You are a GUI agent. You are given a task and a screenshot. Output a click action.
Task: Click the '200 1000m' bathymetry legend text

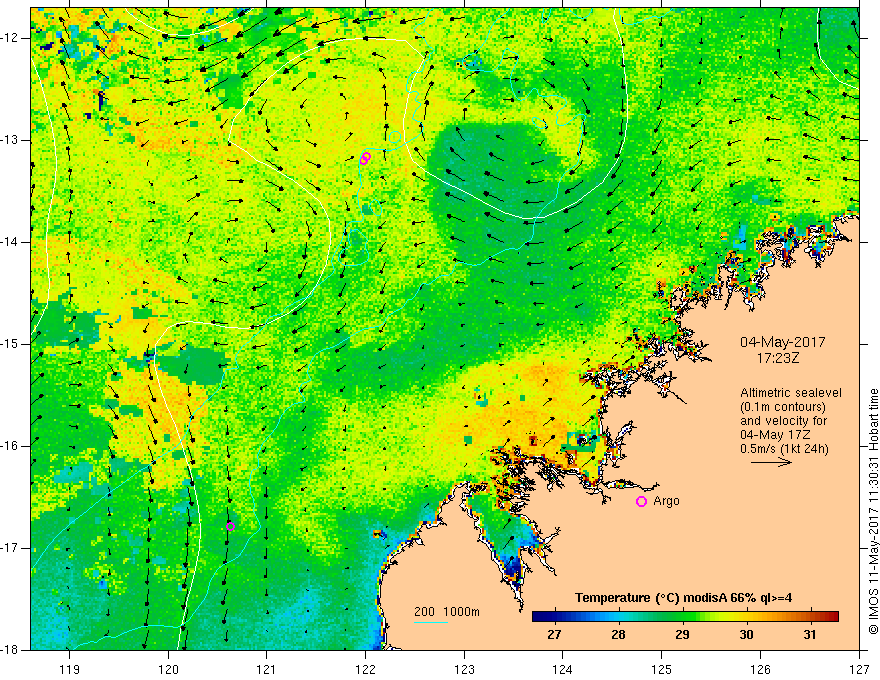coord(447,612)
